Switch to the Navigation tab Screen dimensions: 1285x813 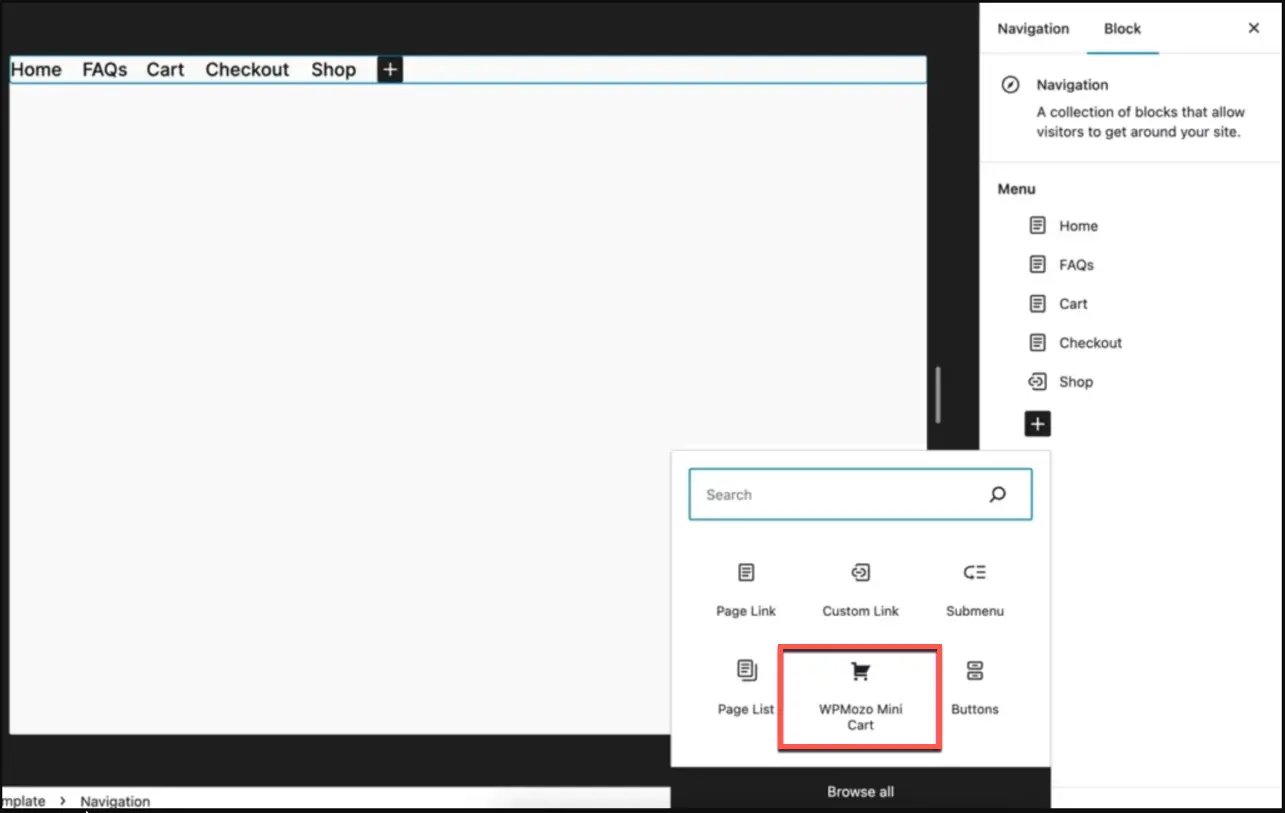[x=1033, y=29]
